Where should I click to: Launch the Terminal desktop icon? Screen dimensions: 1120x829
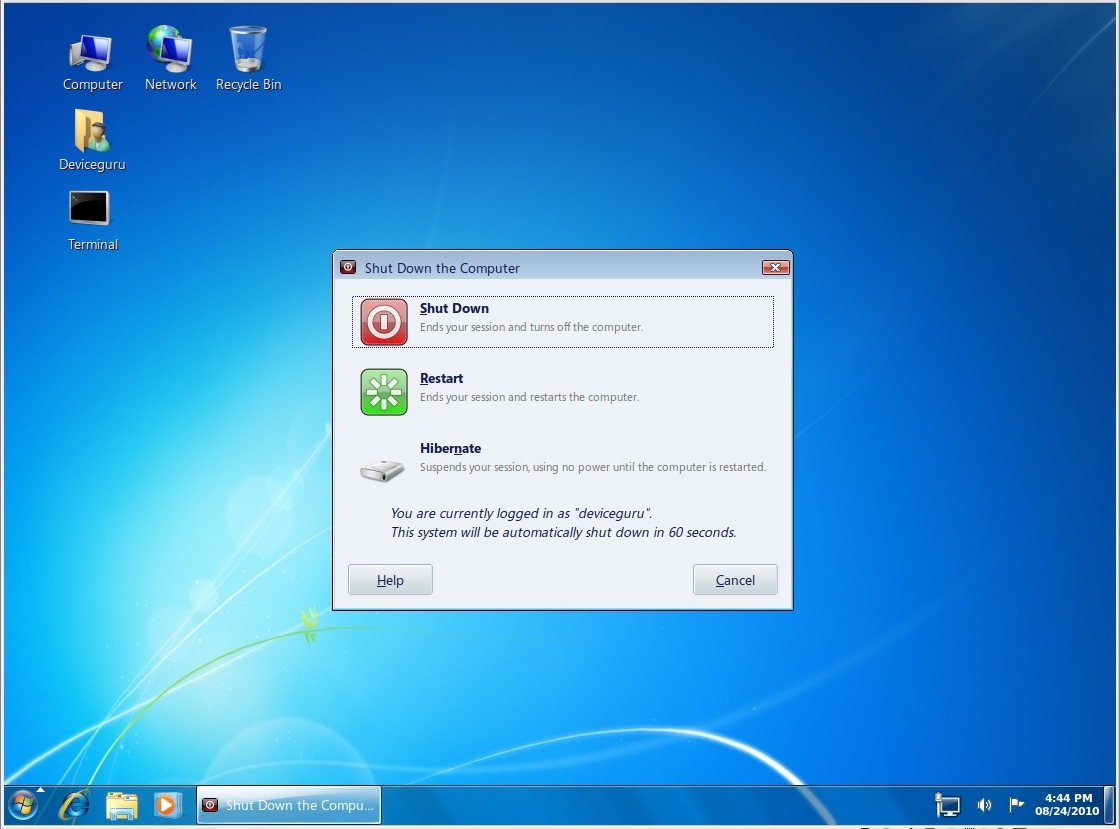click(x=90, y=221)
